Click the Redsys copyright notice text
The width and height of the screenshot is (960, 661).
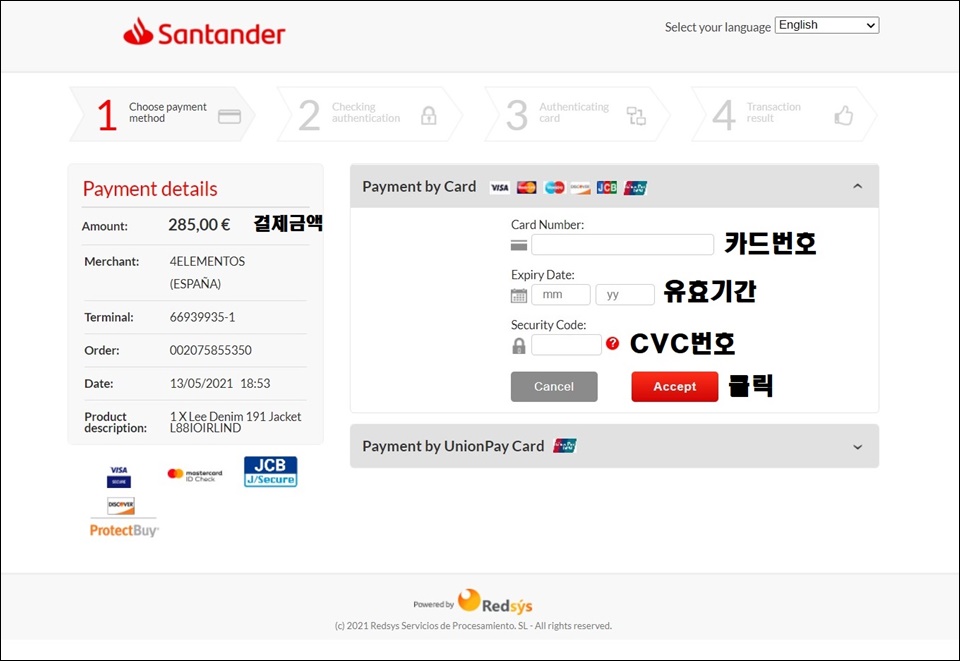click(473, 626)
